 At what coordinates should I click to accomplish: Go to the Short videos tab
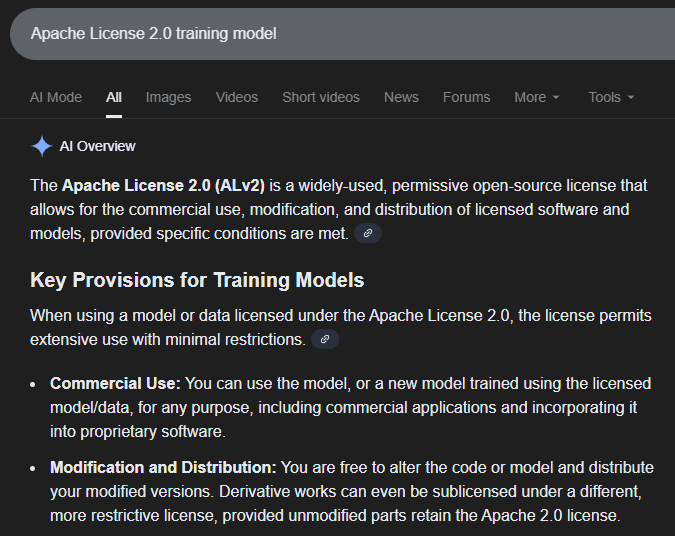pos(321,97)
